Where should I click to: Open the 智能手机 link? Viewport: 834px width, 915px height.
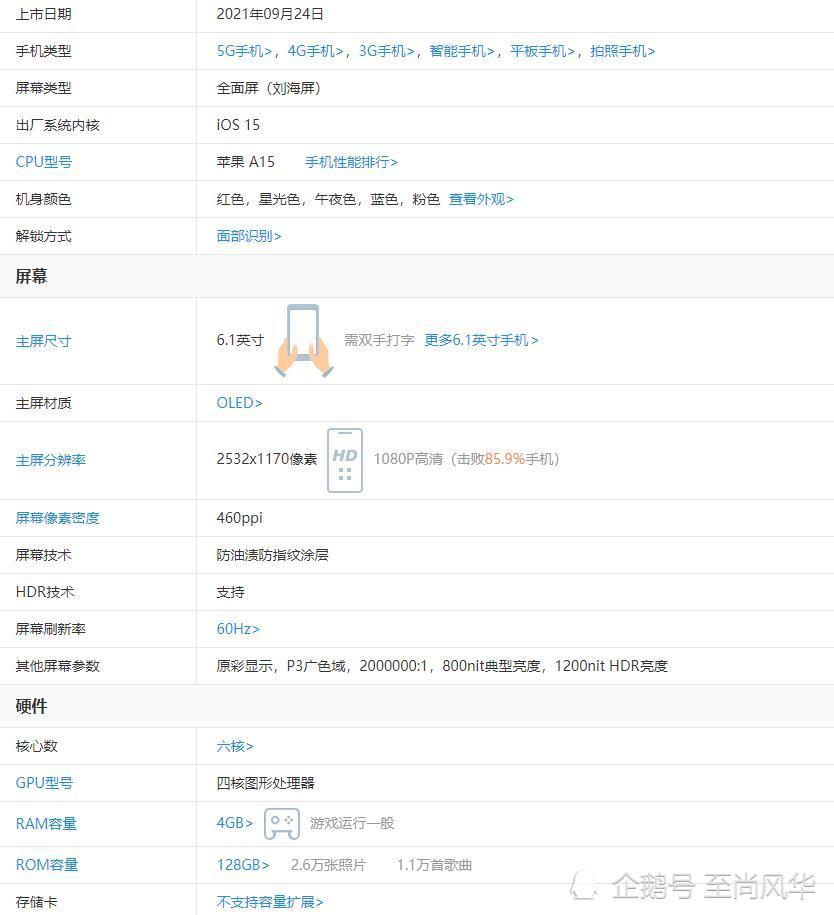pyautogui.click(x=462, y=51)
